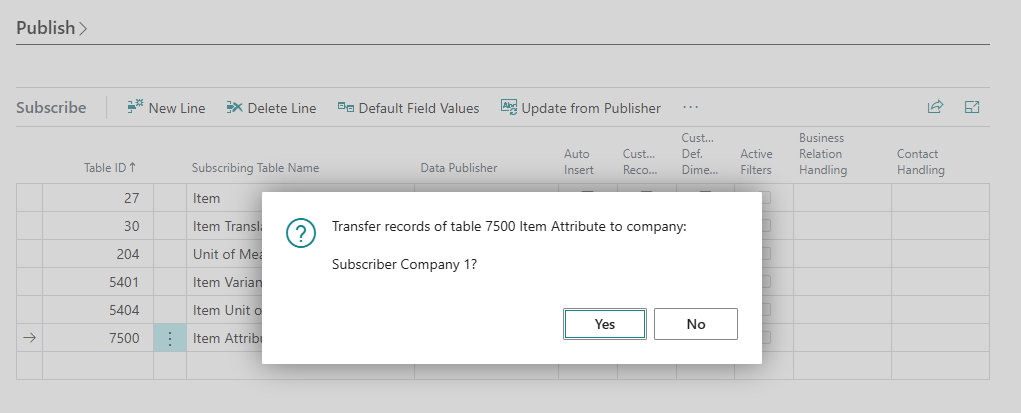Image resolution: width=1021 pixels, height=413 pixels.
Task: Click Contact Handling cell for row 7500
Action: pyautogui.click(x=940, y=338)
